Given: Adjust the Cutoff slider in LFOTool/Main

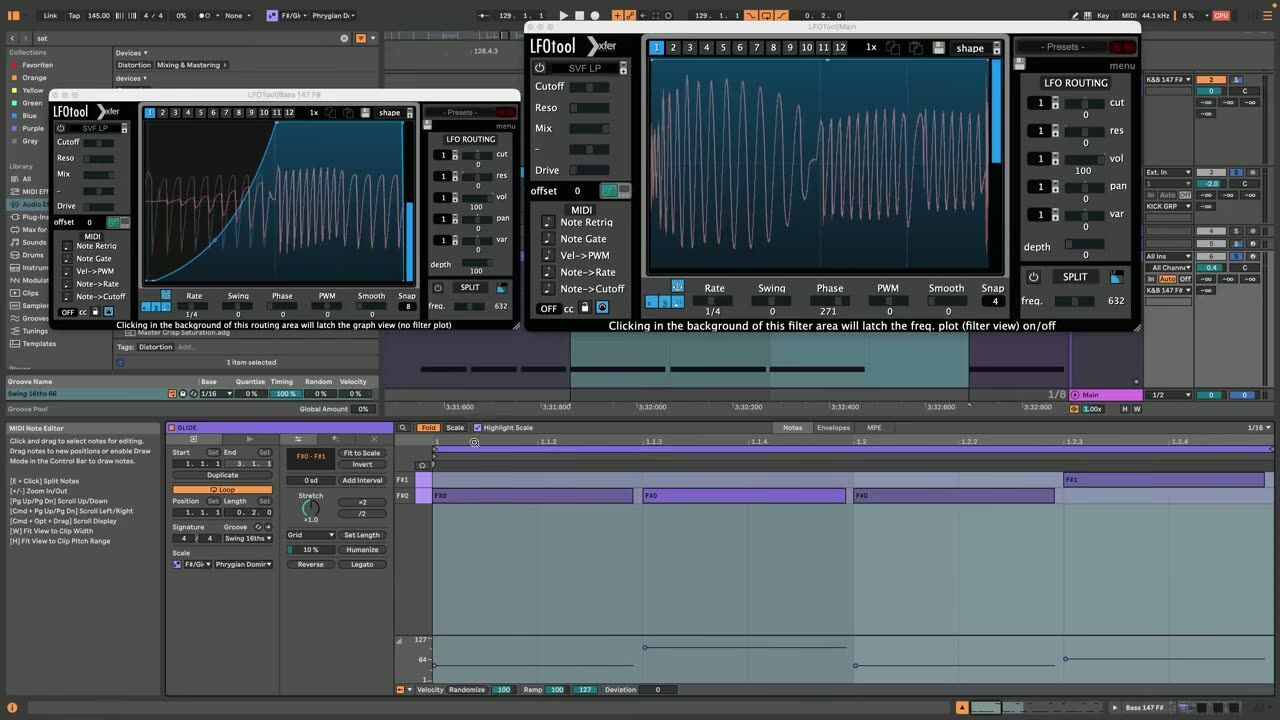Looking at the screenshot, I should (589, 87).
